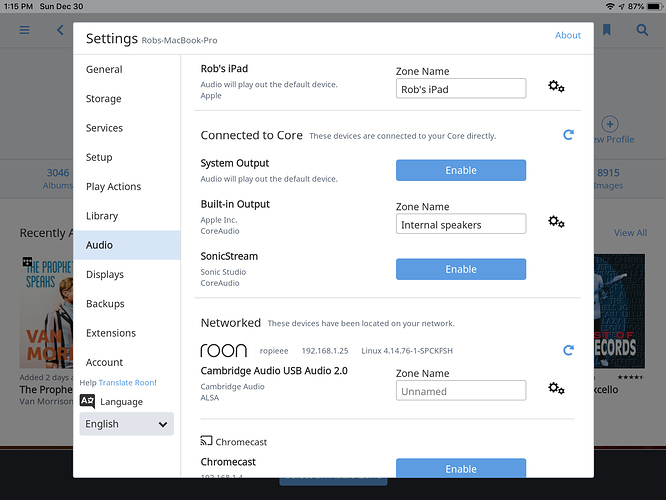Refresh Connected to Core devices
666x500 pixels.
pos(568,135)
